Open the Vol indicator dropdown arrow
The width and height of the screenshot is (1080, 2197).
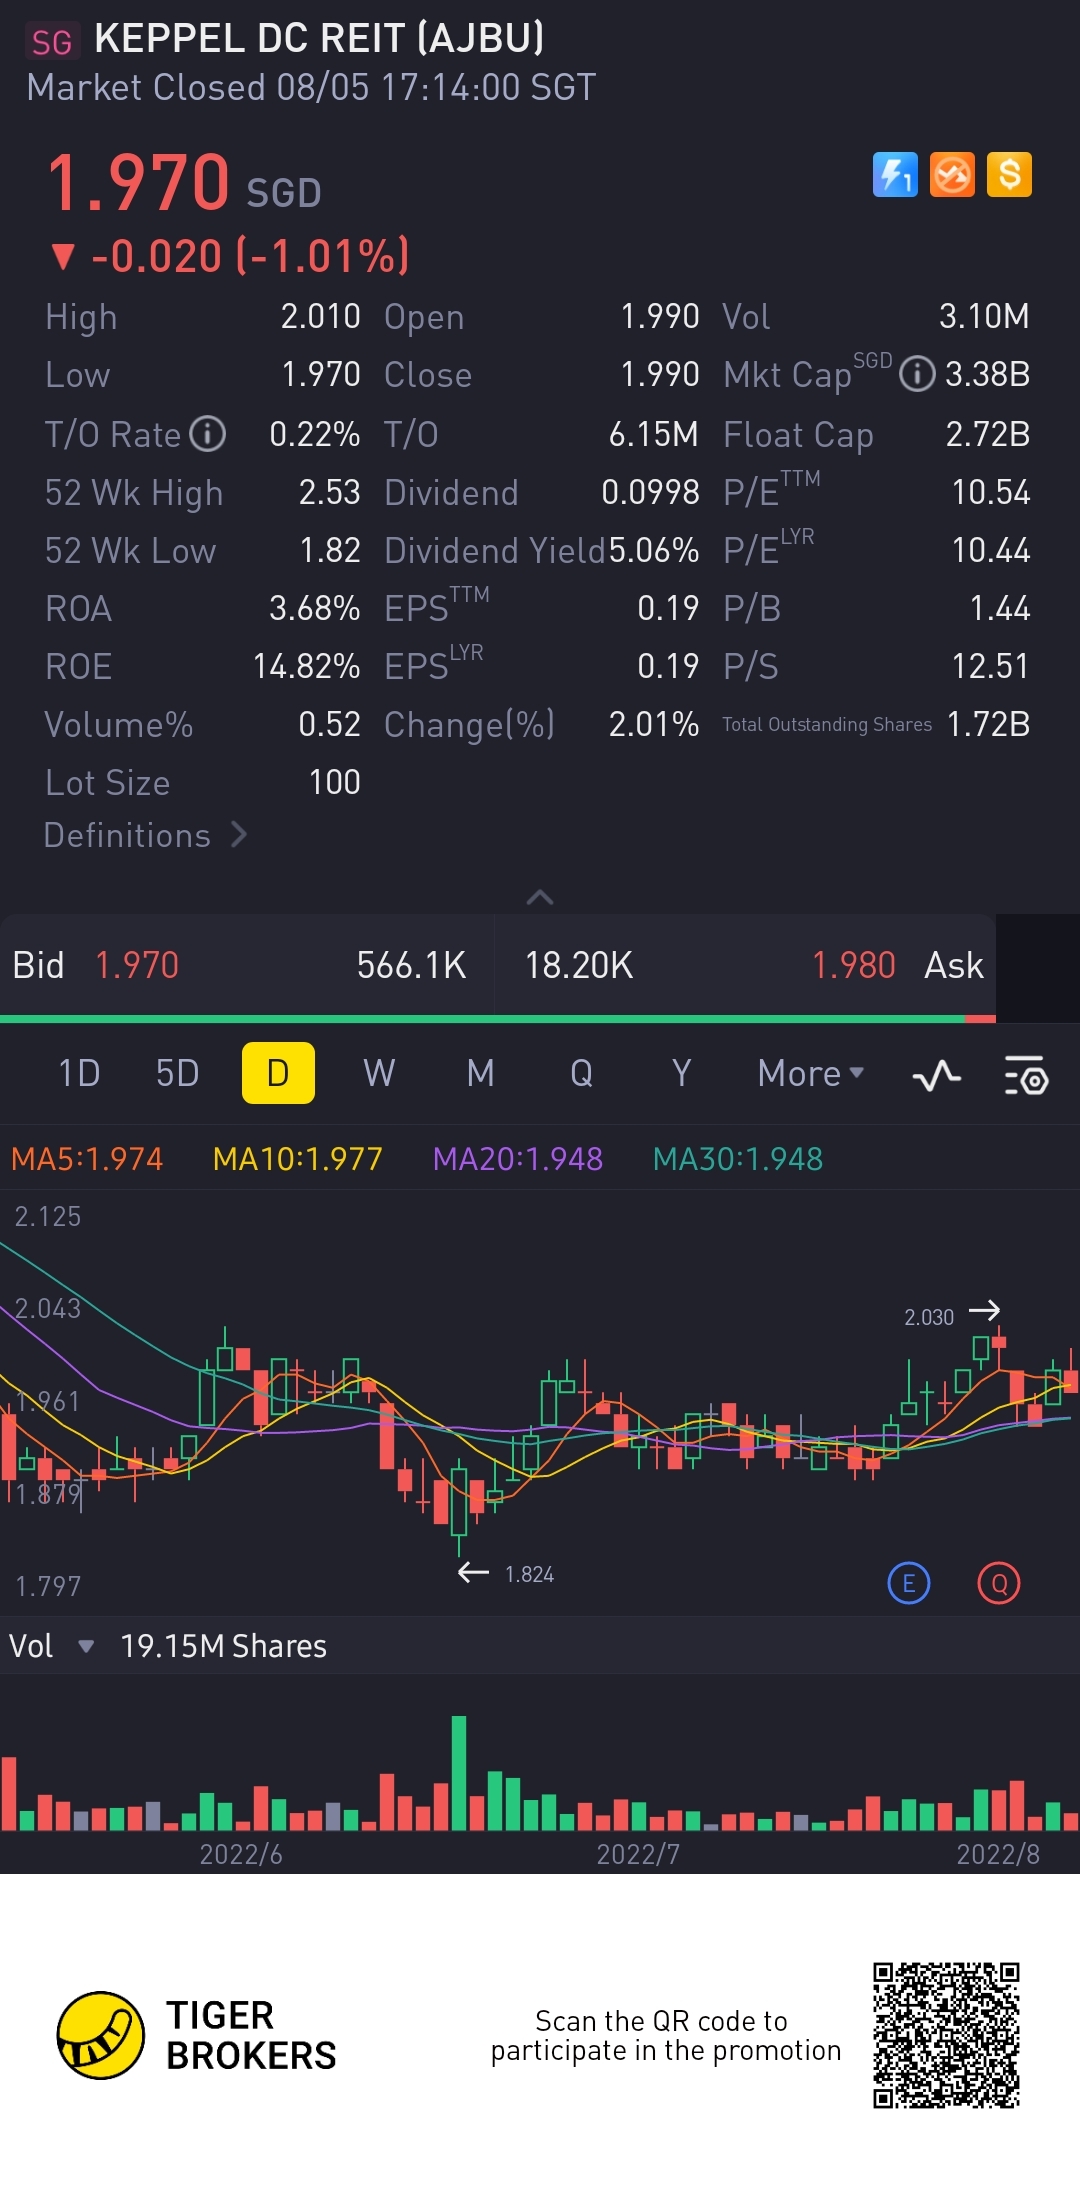(x=86, y=1646)
